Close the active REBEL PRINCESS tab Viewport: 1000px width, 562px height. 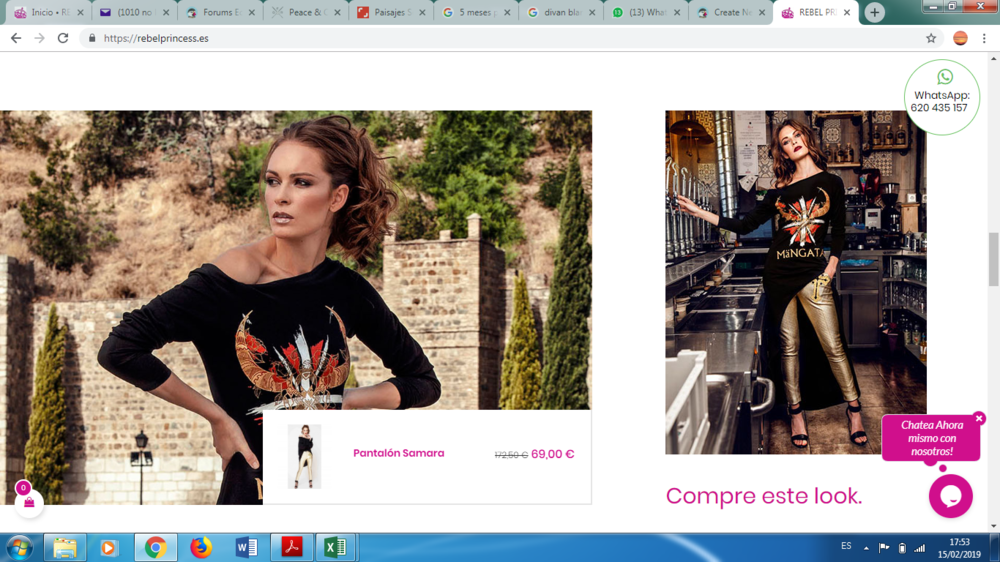tap(847, 12)
